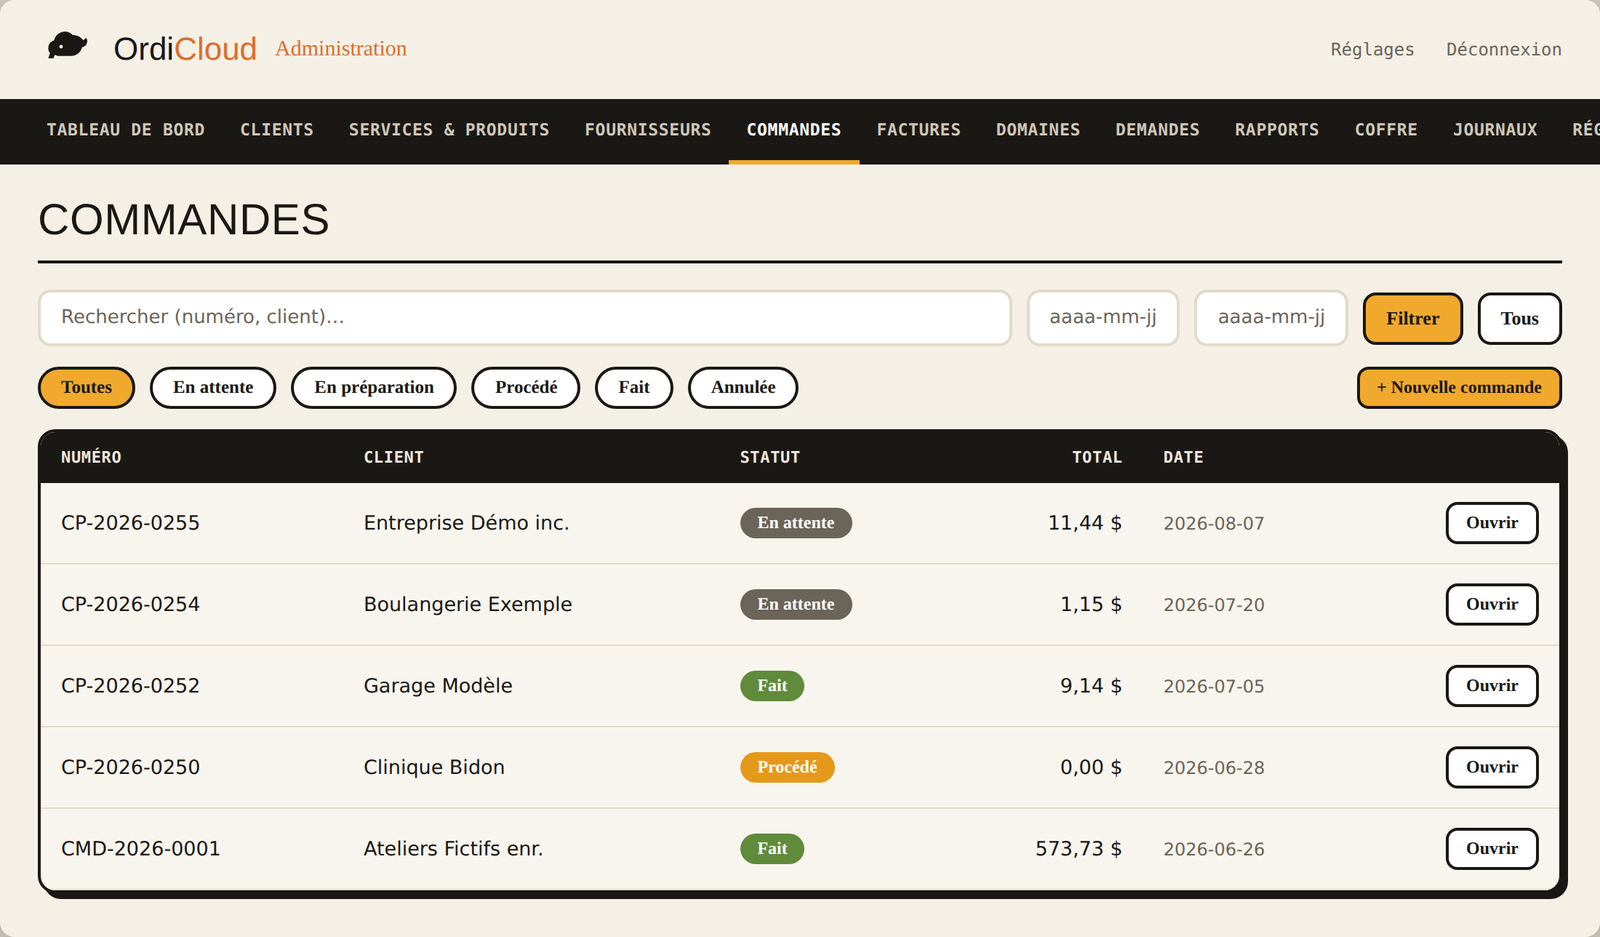
Task: Click the second aaaa-mm-jj date field
Action: click(x=1271, y=318)
